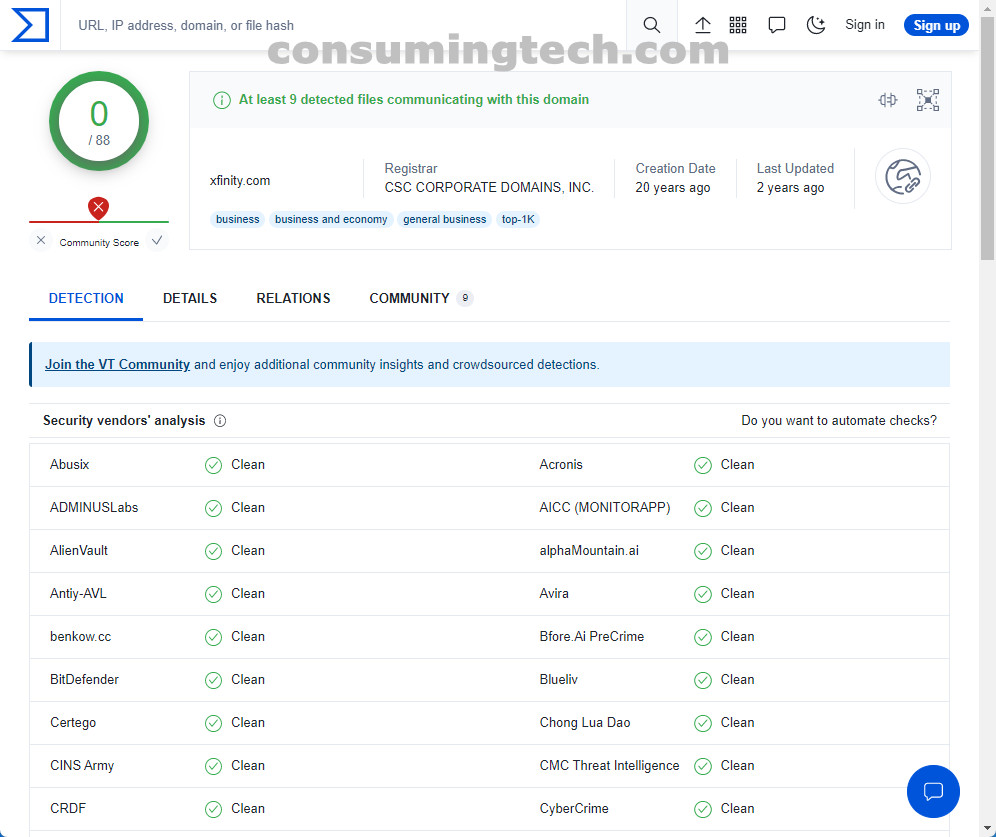
Task: Click CSC CORPORATE DOMAINS, INC. registrar text
Action: point(489,187)
